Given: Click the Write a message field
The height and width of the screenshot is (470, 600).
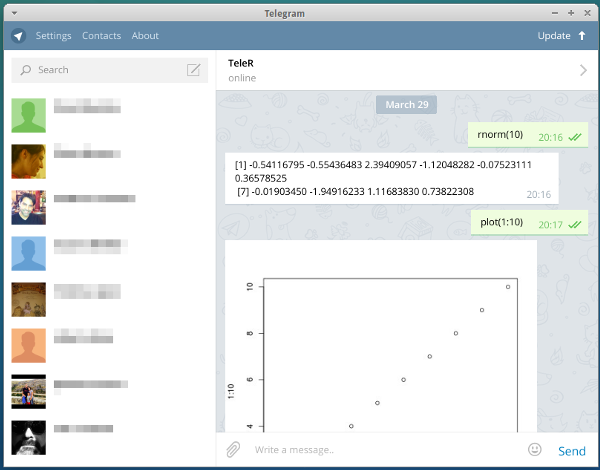Looking at the screenshot, I should [x=380, y=450].
